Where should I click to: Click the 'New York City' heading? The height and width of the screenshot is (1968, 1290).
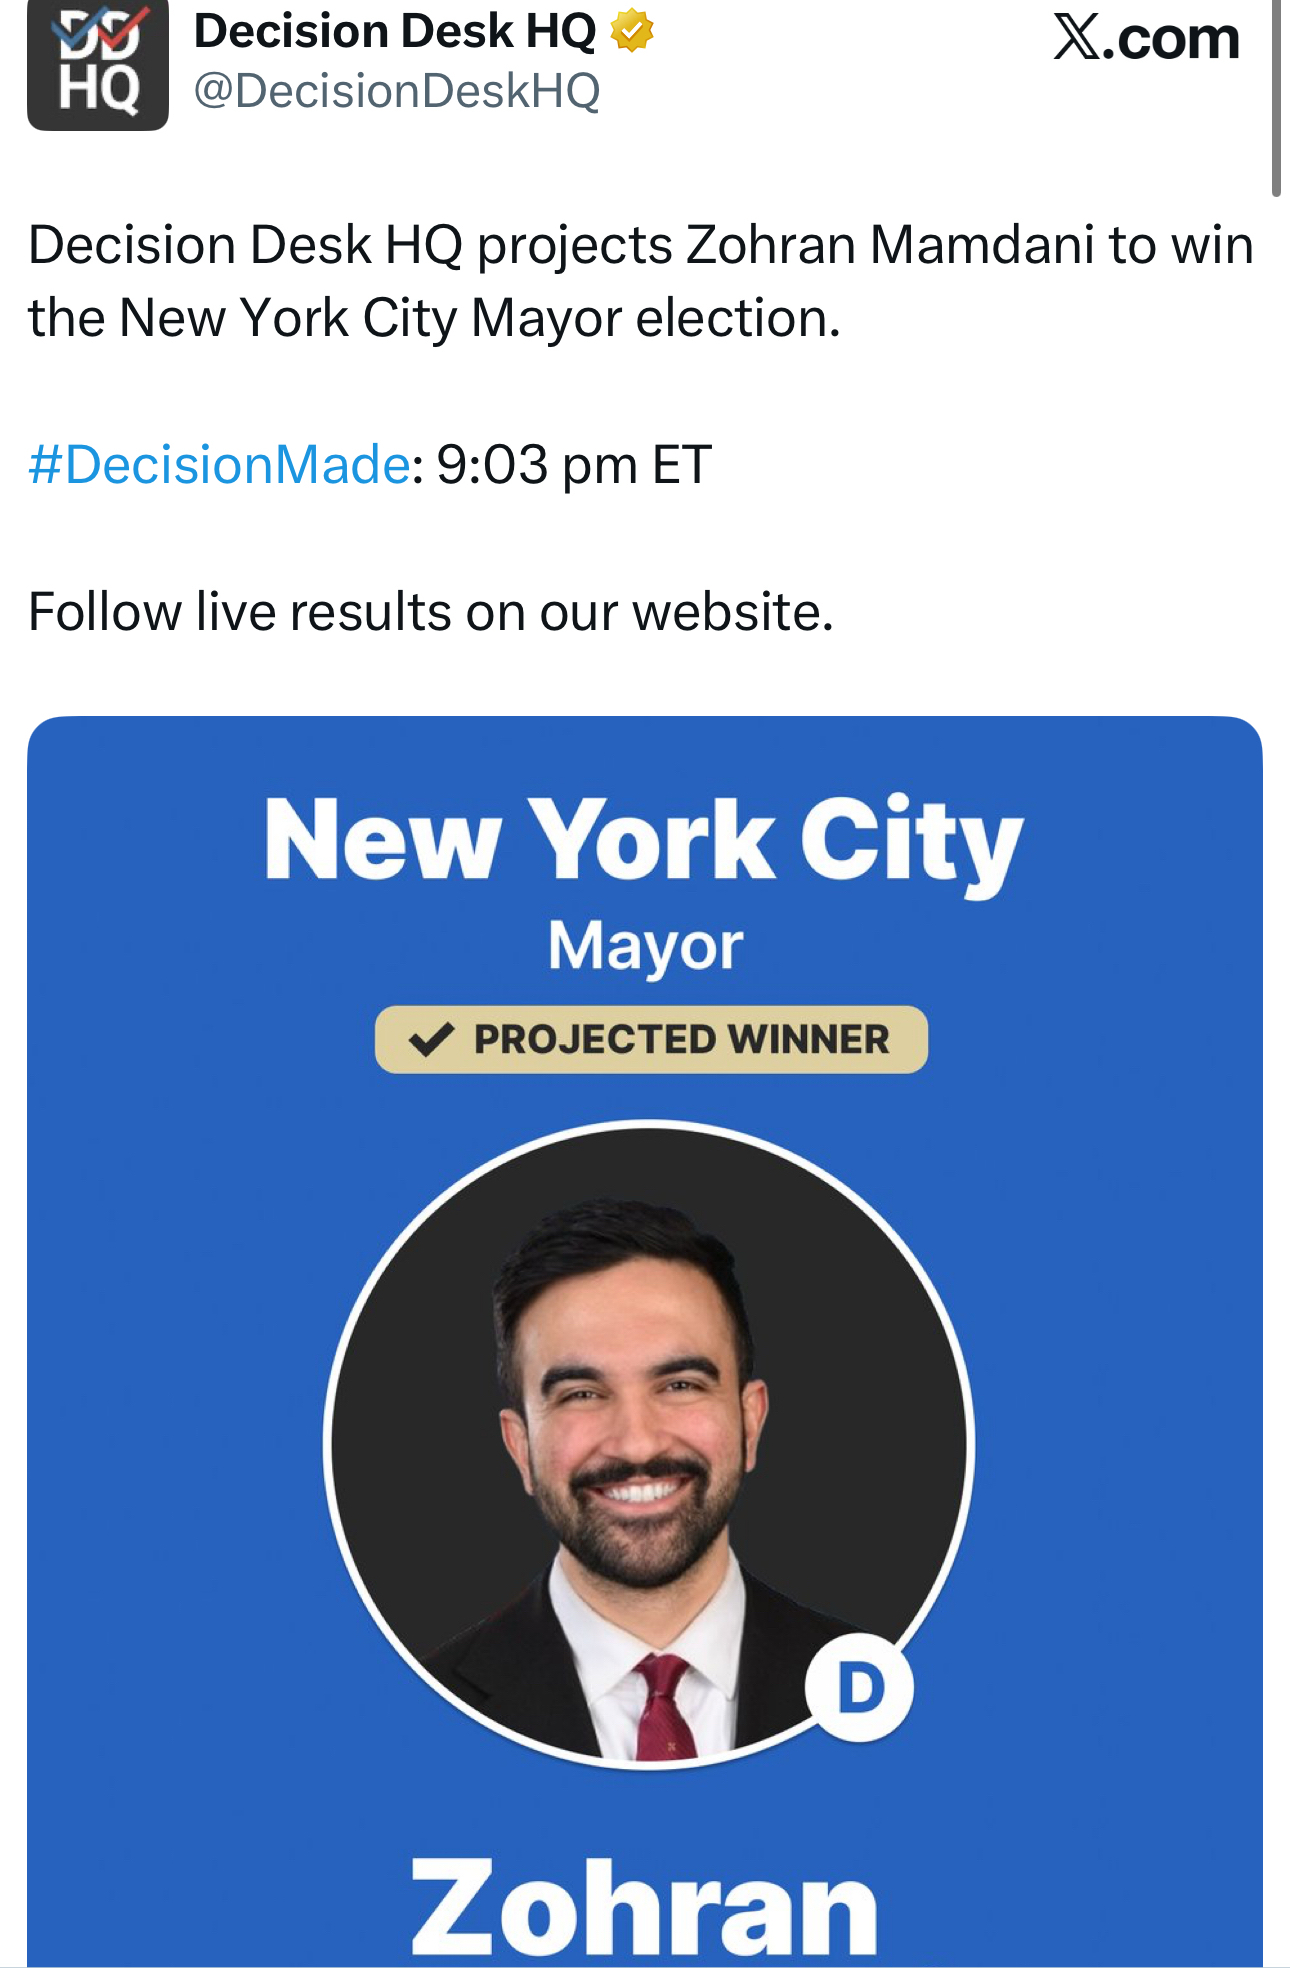(644, 840)
